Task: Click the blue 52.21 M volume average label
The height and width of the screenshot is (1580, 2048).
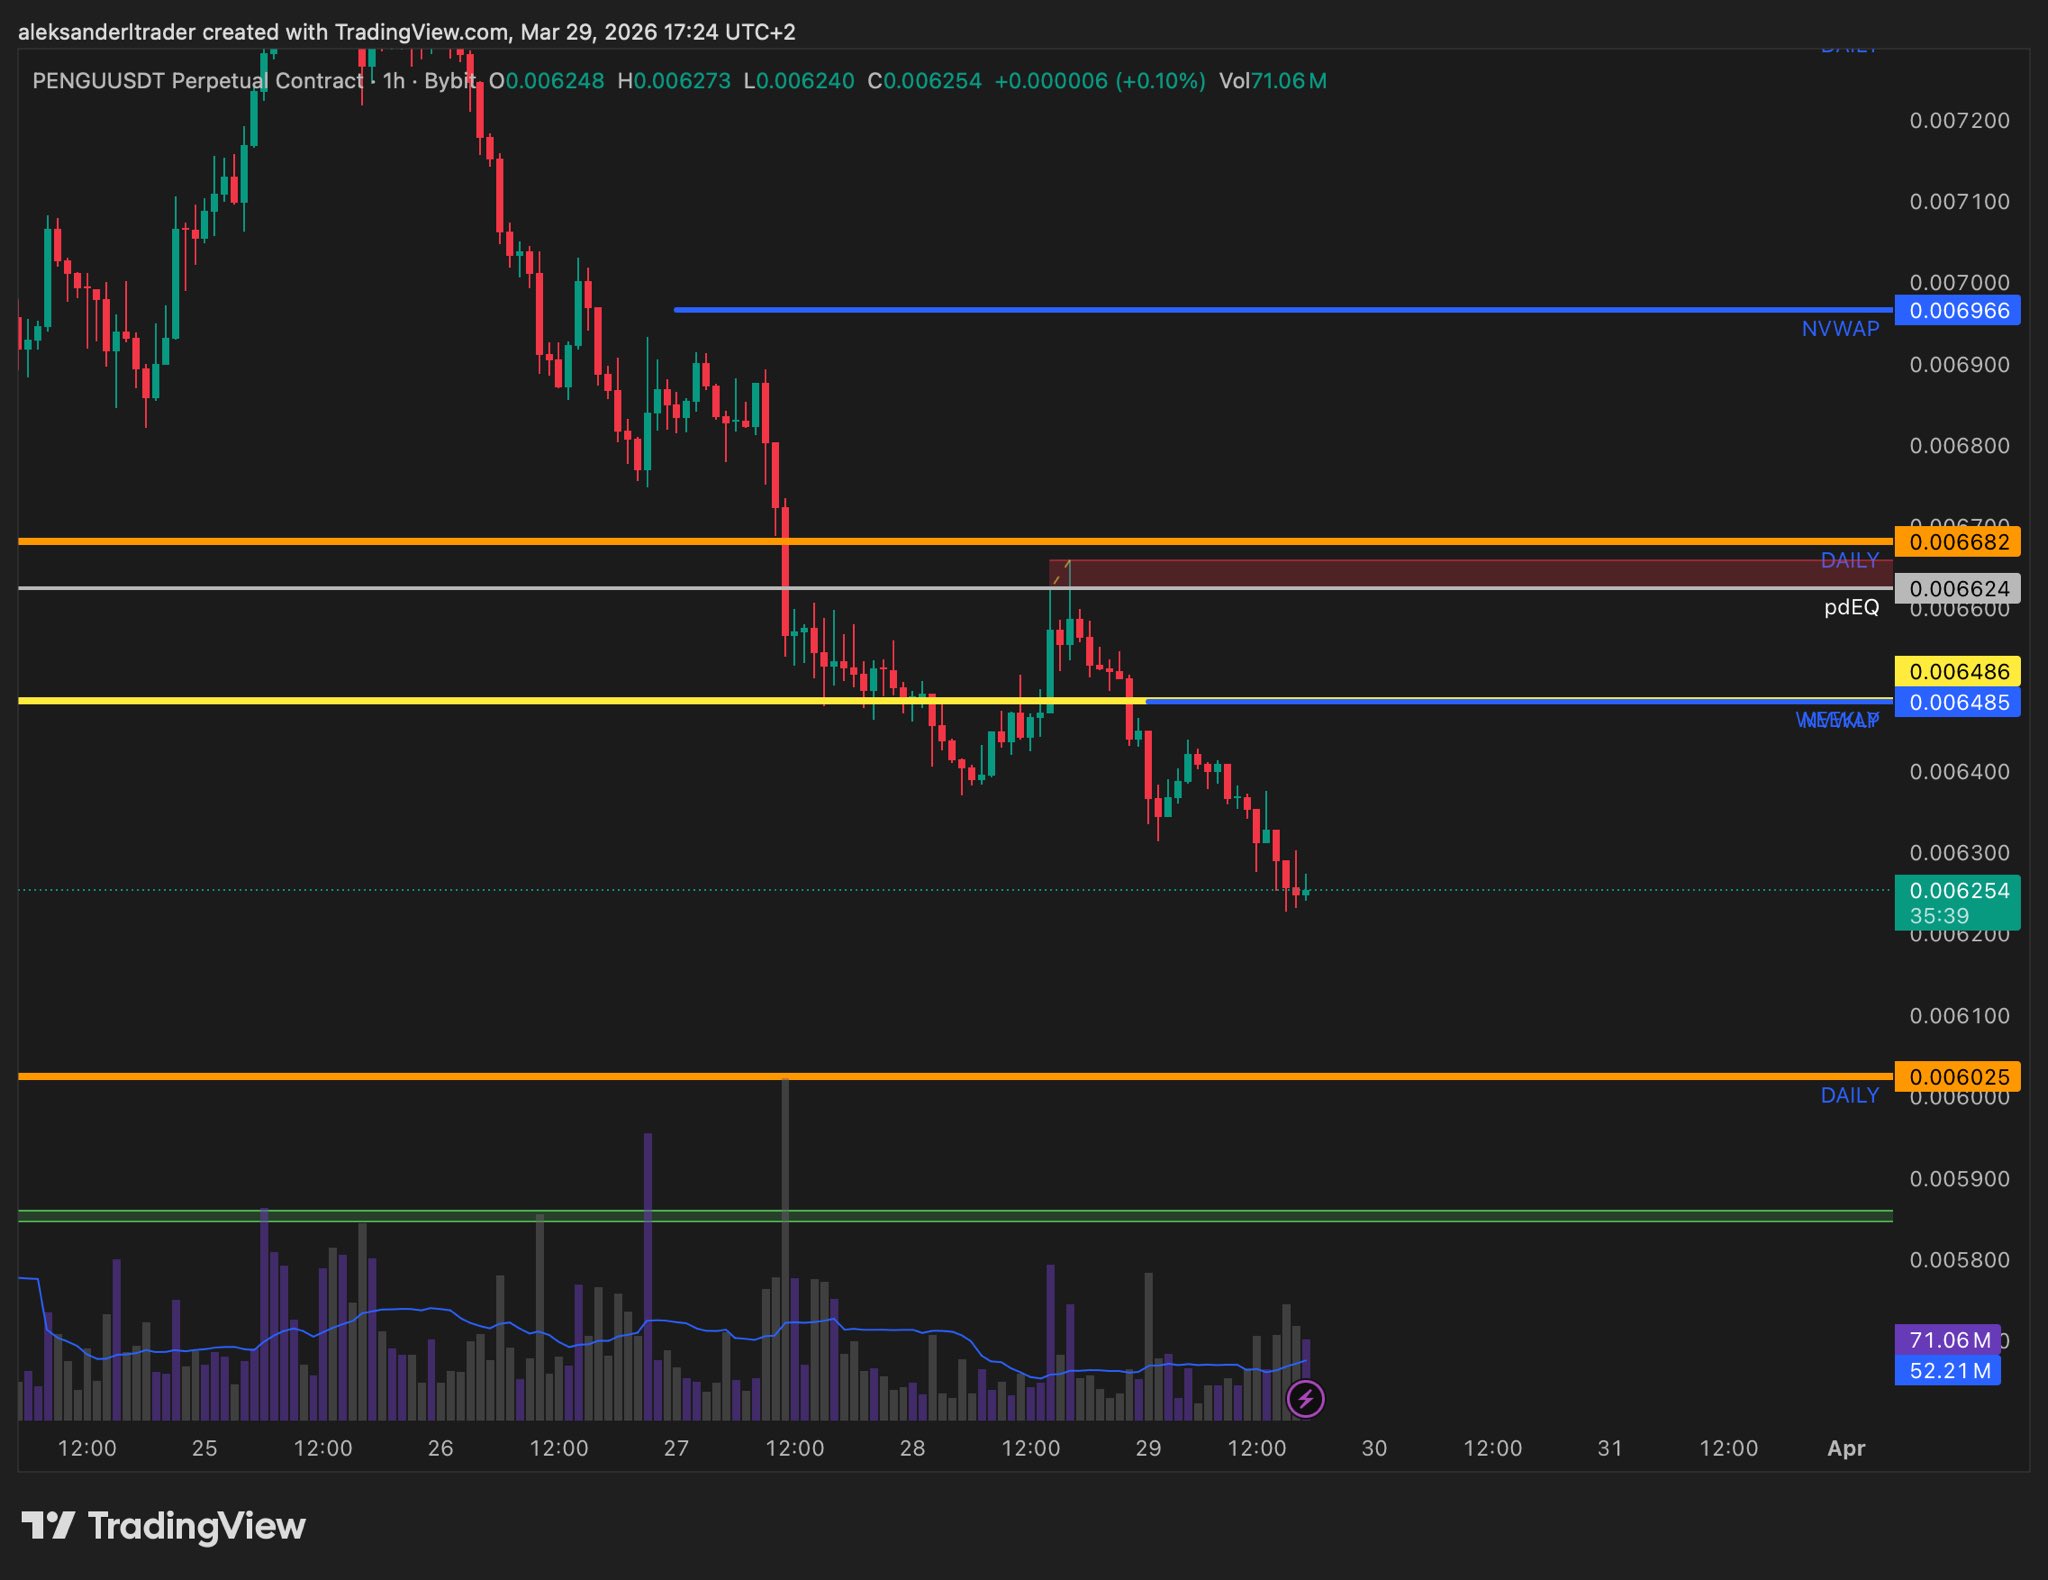Action: coord(1948,1370)
